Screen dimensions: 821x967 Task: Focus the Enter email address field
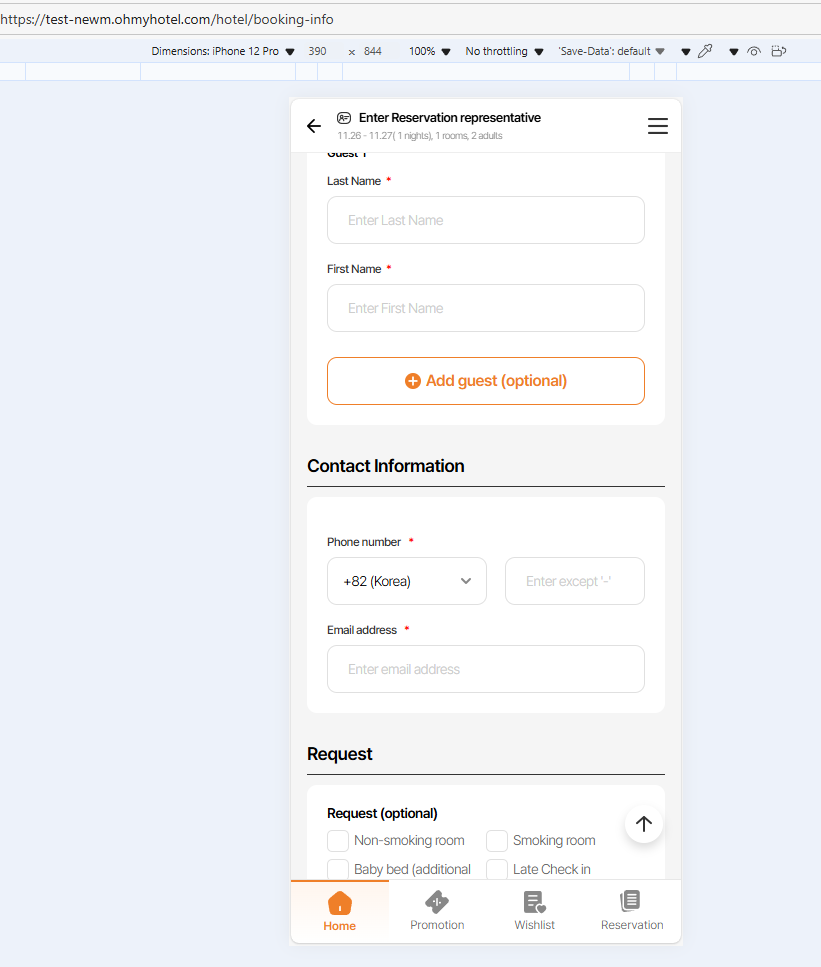click(486, 669)
